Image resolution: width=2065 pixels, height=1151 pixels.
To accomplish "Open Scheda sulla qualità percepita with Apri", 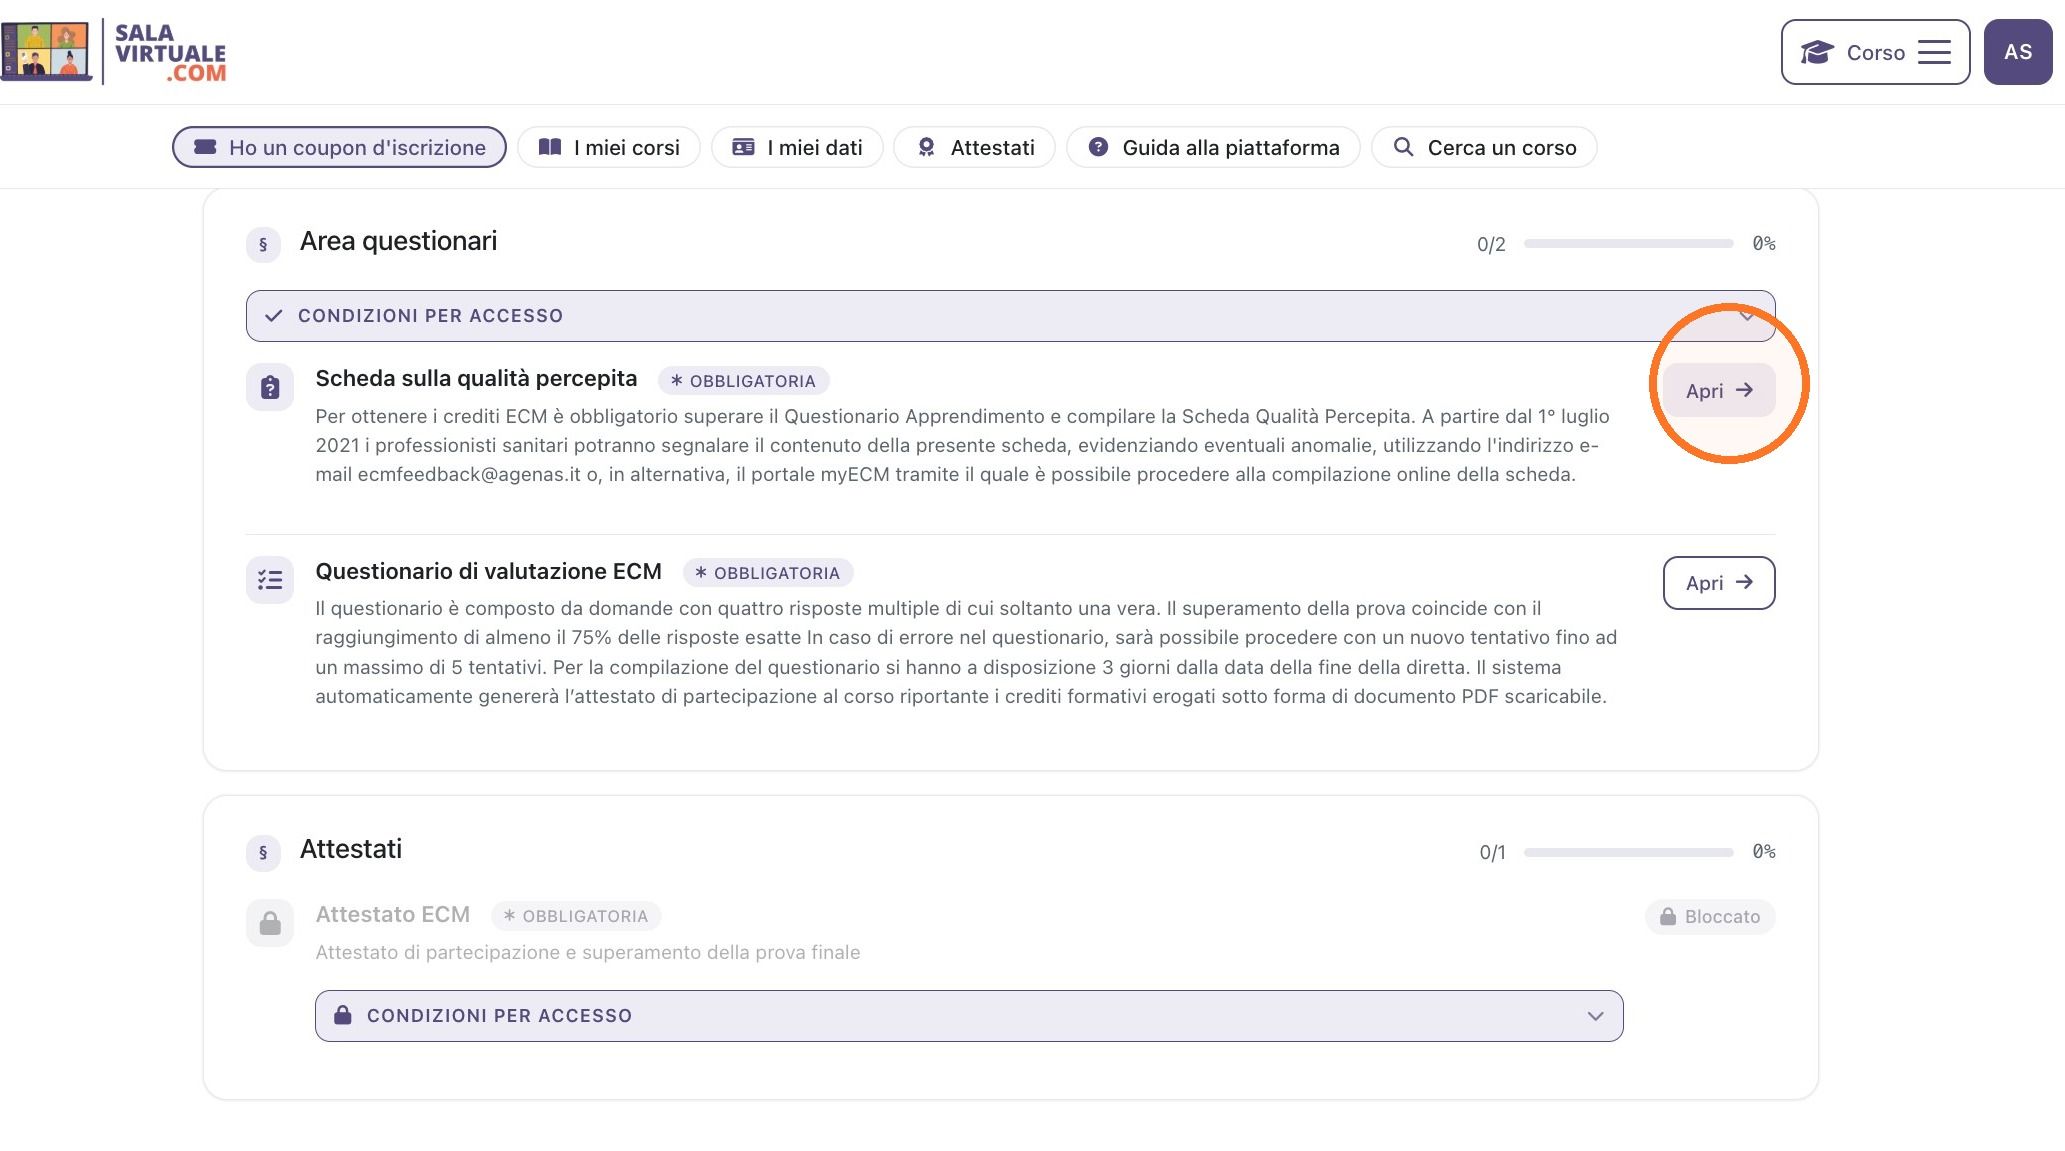I will pos(1719,390).
